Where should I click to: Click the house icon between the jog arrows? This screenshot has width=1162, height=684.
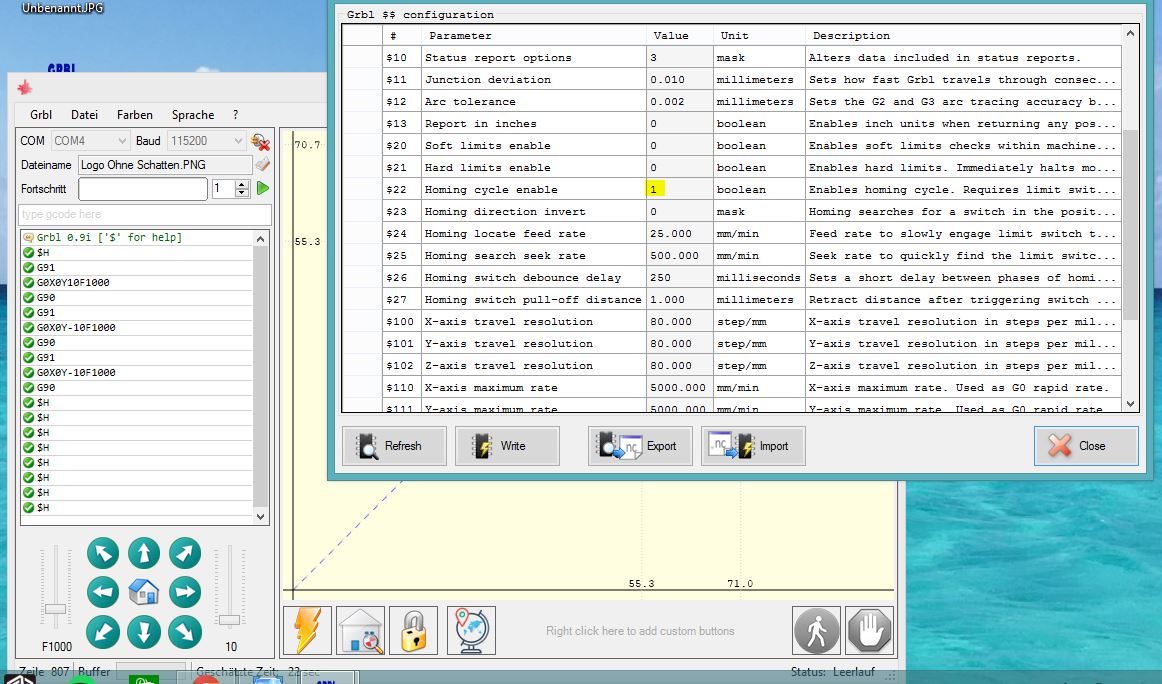(x=144, y=592)
